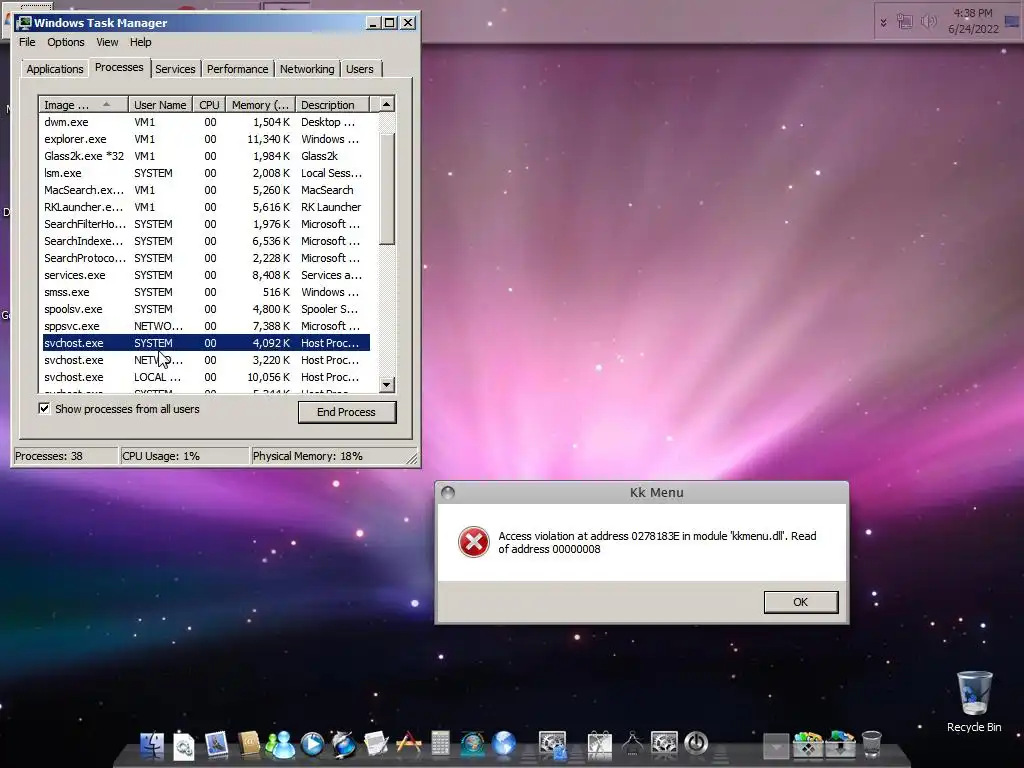Select the MacSearch.ex... process row
1024x768 pixels.
(x=206, y=190)
